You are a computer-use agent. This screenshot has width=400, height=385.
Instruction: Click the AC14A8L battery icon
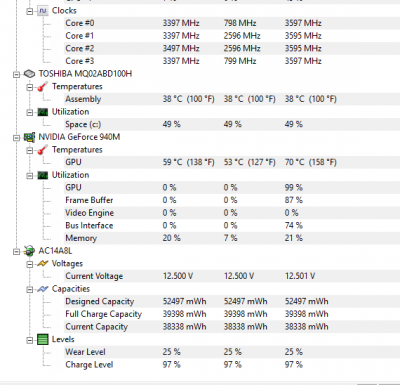[29, 251]
